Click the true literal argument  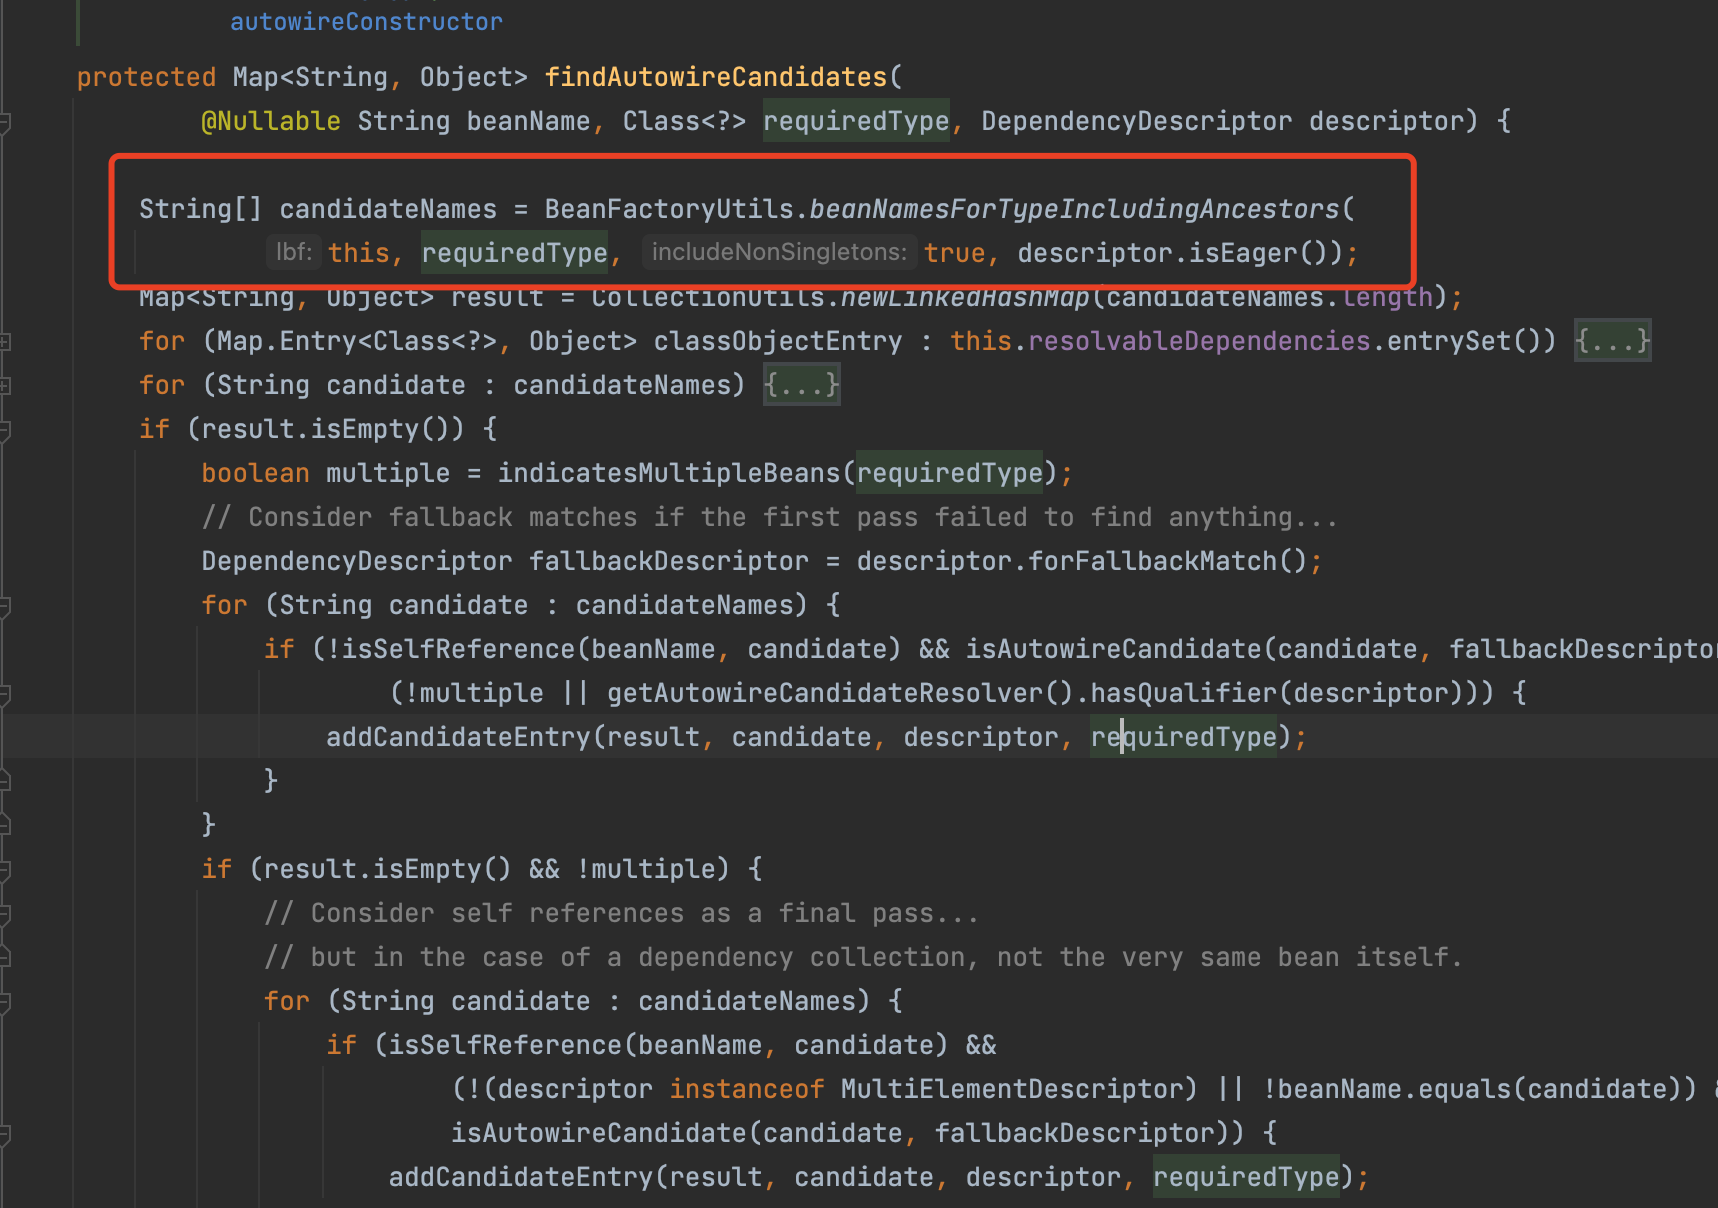[954, 253]
